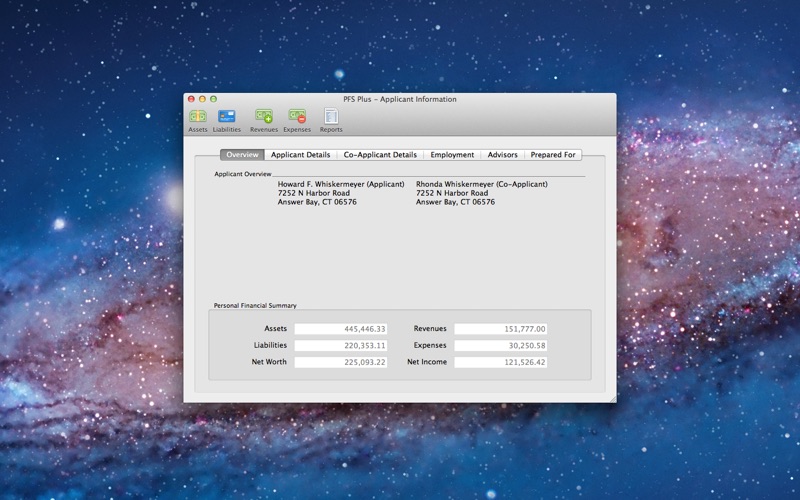Switch to the Prepared For tab
This screenshot has width=800, height=500.
(x=553, y=155)
